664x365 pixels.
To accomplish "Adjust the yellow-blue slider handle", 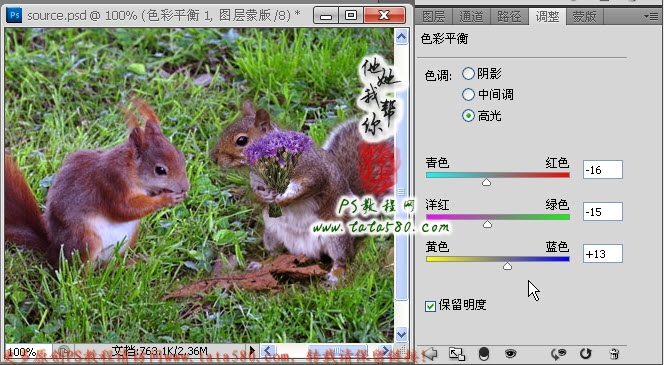I will [507, 266].
